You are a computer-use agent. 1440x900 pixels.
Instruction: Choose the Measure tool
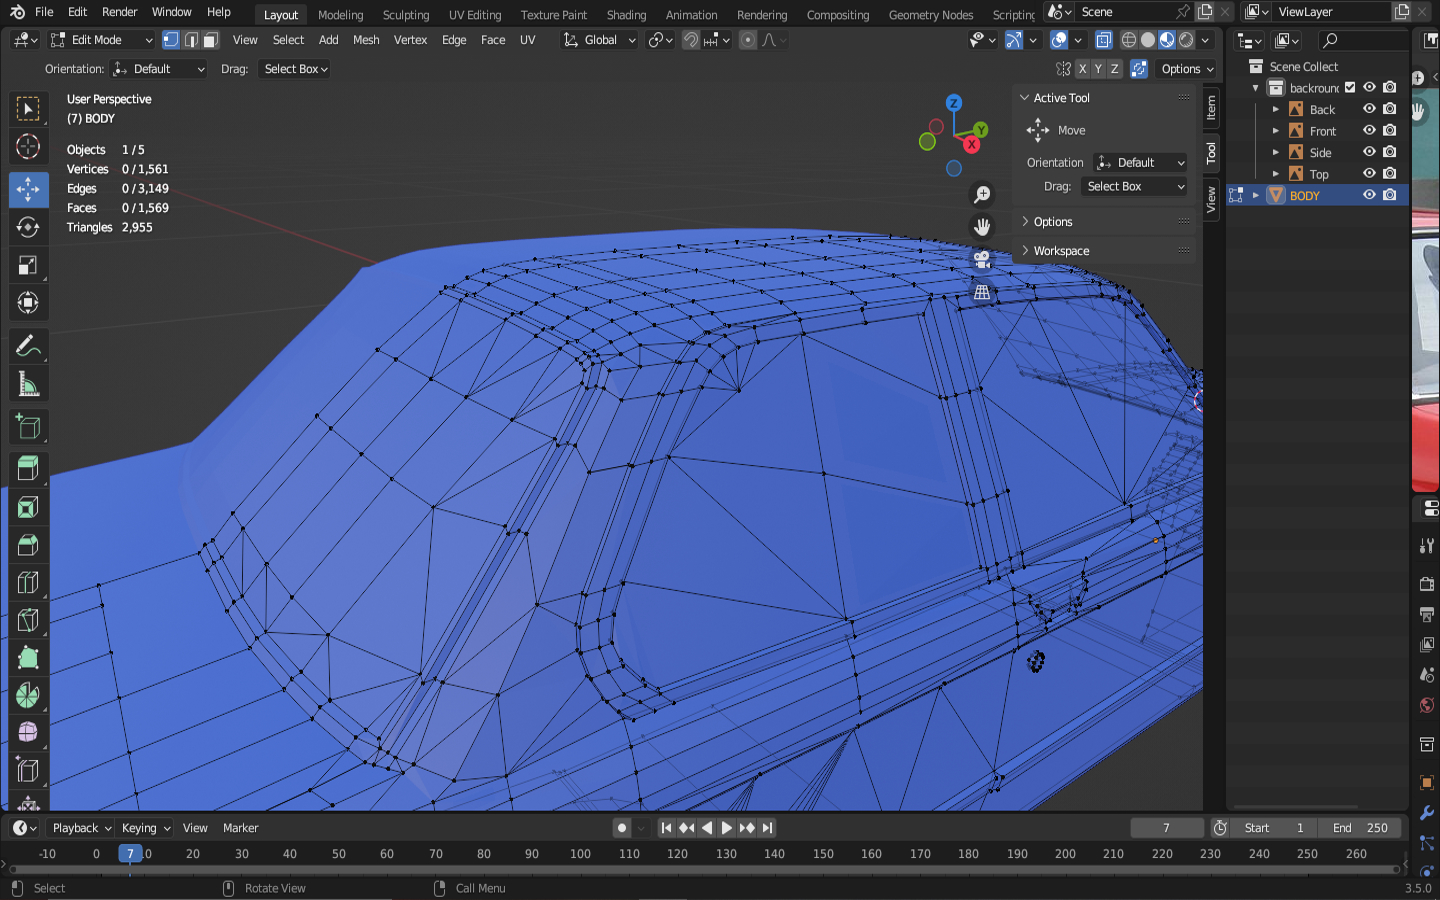pyautogui.click(x=28, y=385)
